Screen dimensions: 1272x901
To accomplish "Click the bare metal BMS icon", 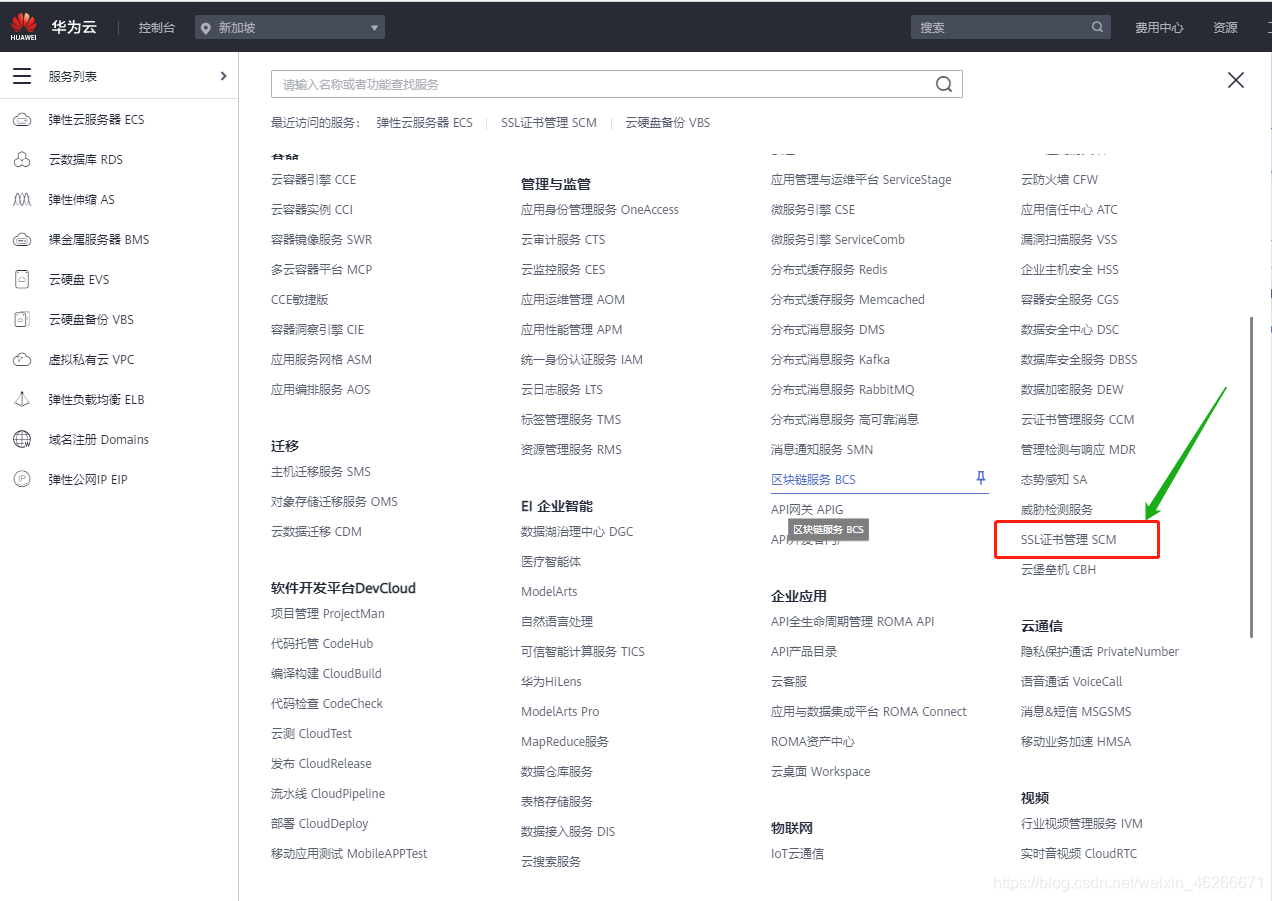I will [x=22, y=240].
